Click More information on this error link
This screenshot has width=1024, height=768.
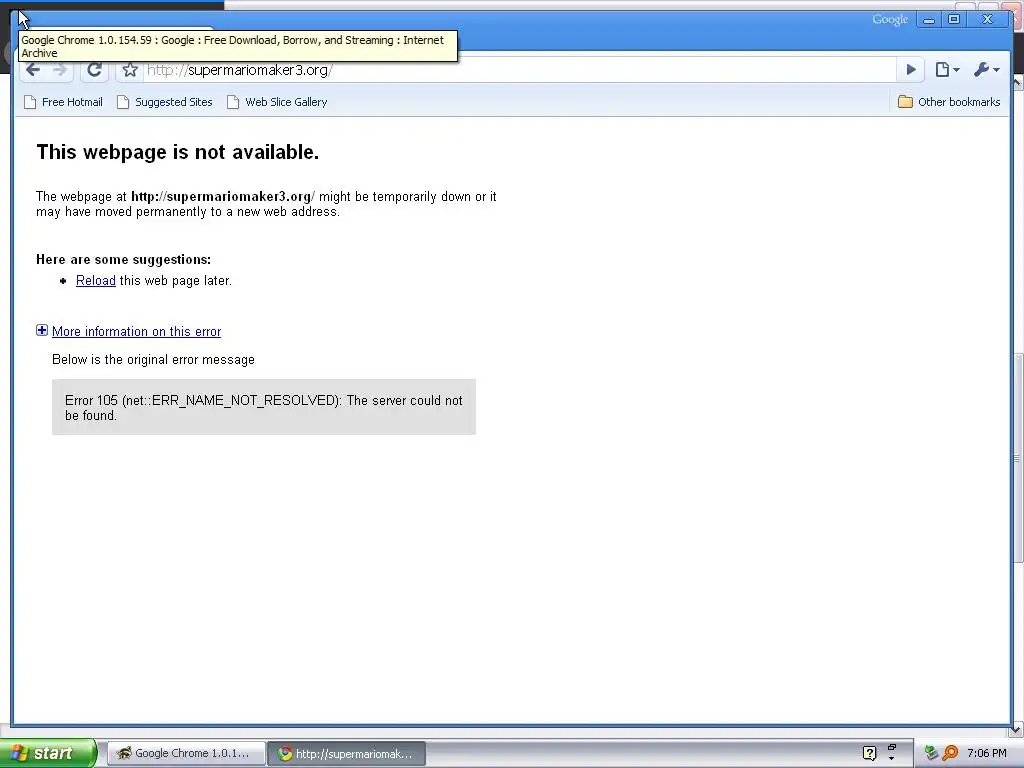(136, 332)
